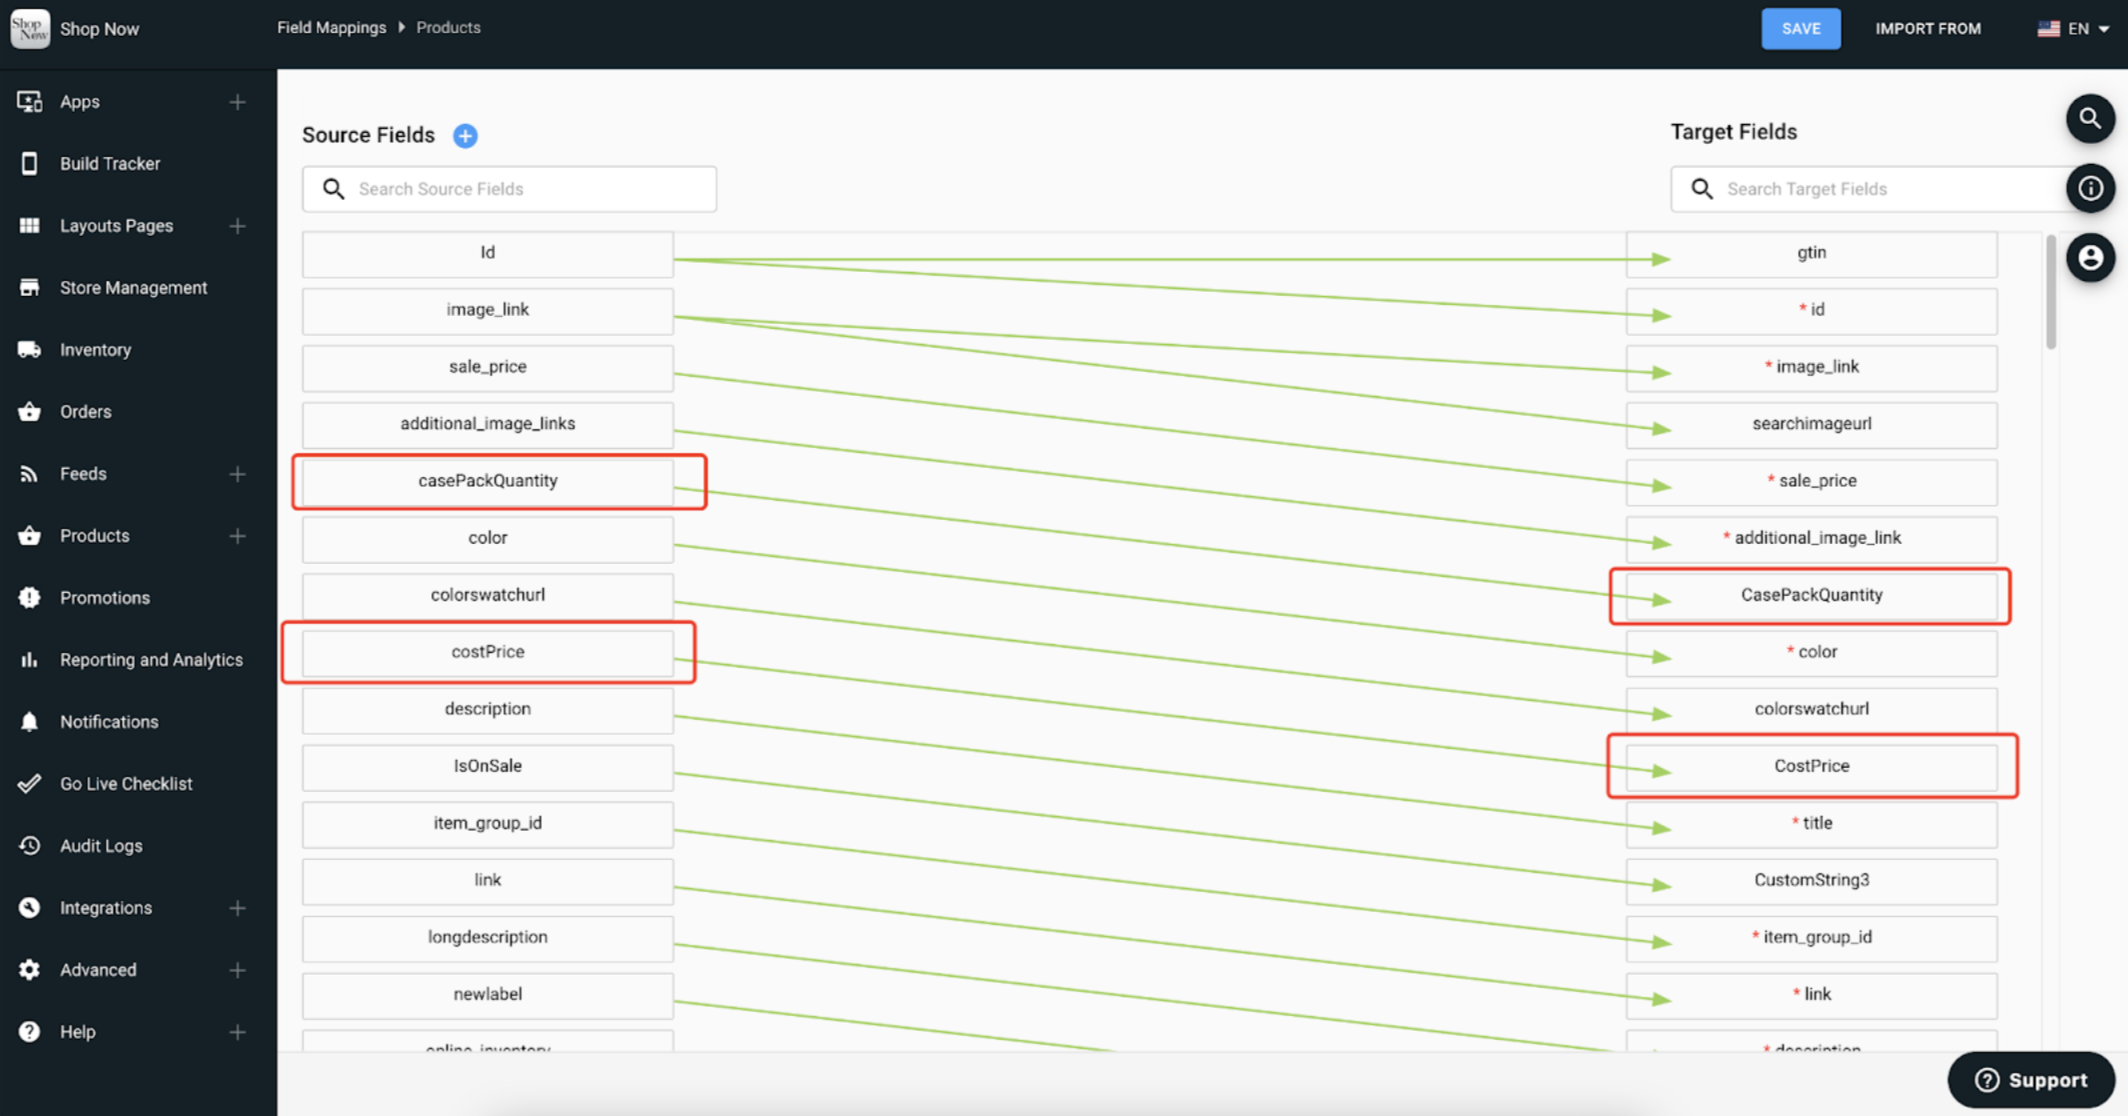Select the casePackQuantity source field
The height and width of the screenshot is (1116, 2128).
[488, 481]
